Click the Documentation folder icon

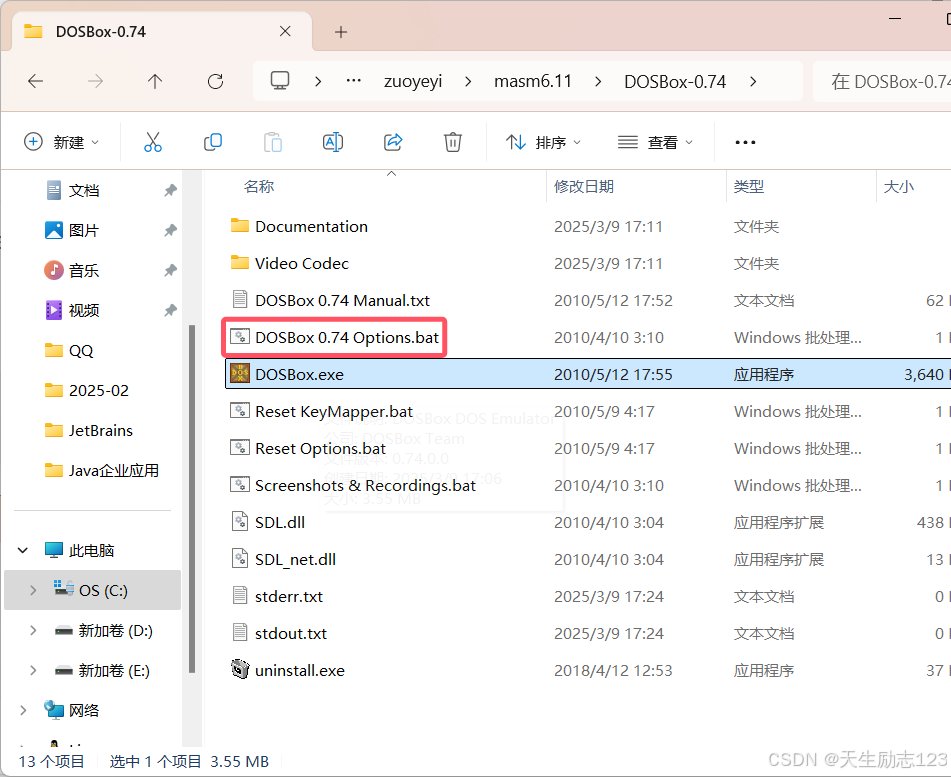point(240,226)
